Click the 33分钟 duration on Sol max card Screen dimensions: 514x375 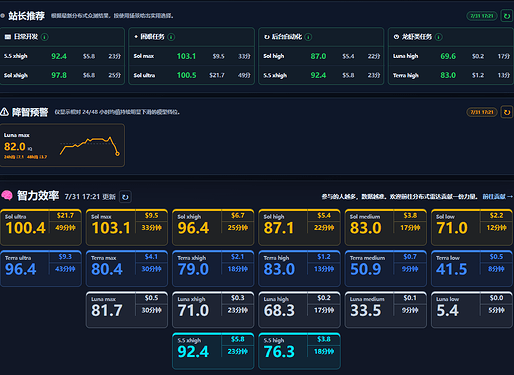click(152, 228)
